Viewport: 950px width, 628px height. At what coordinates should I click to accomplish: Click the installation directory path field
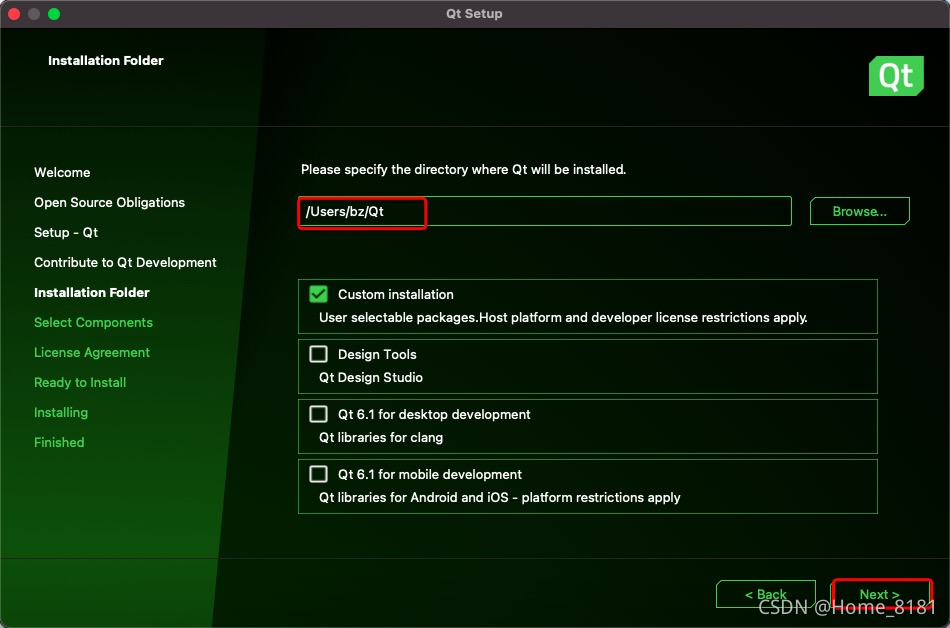(x=545, y=211)
